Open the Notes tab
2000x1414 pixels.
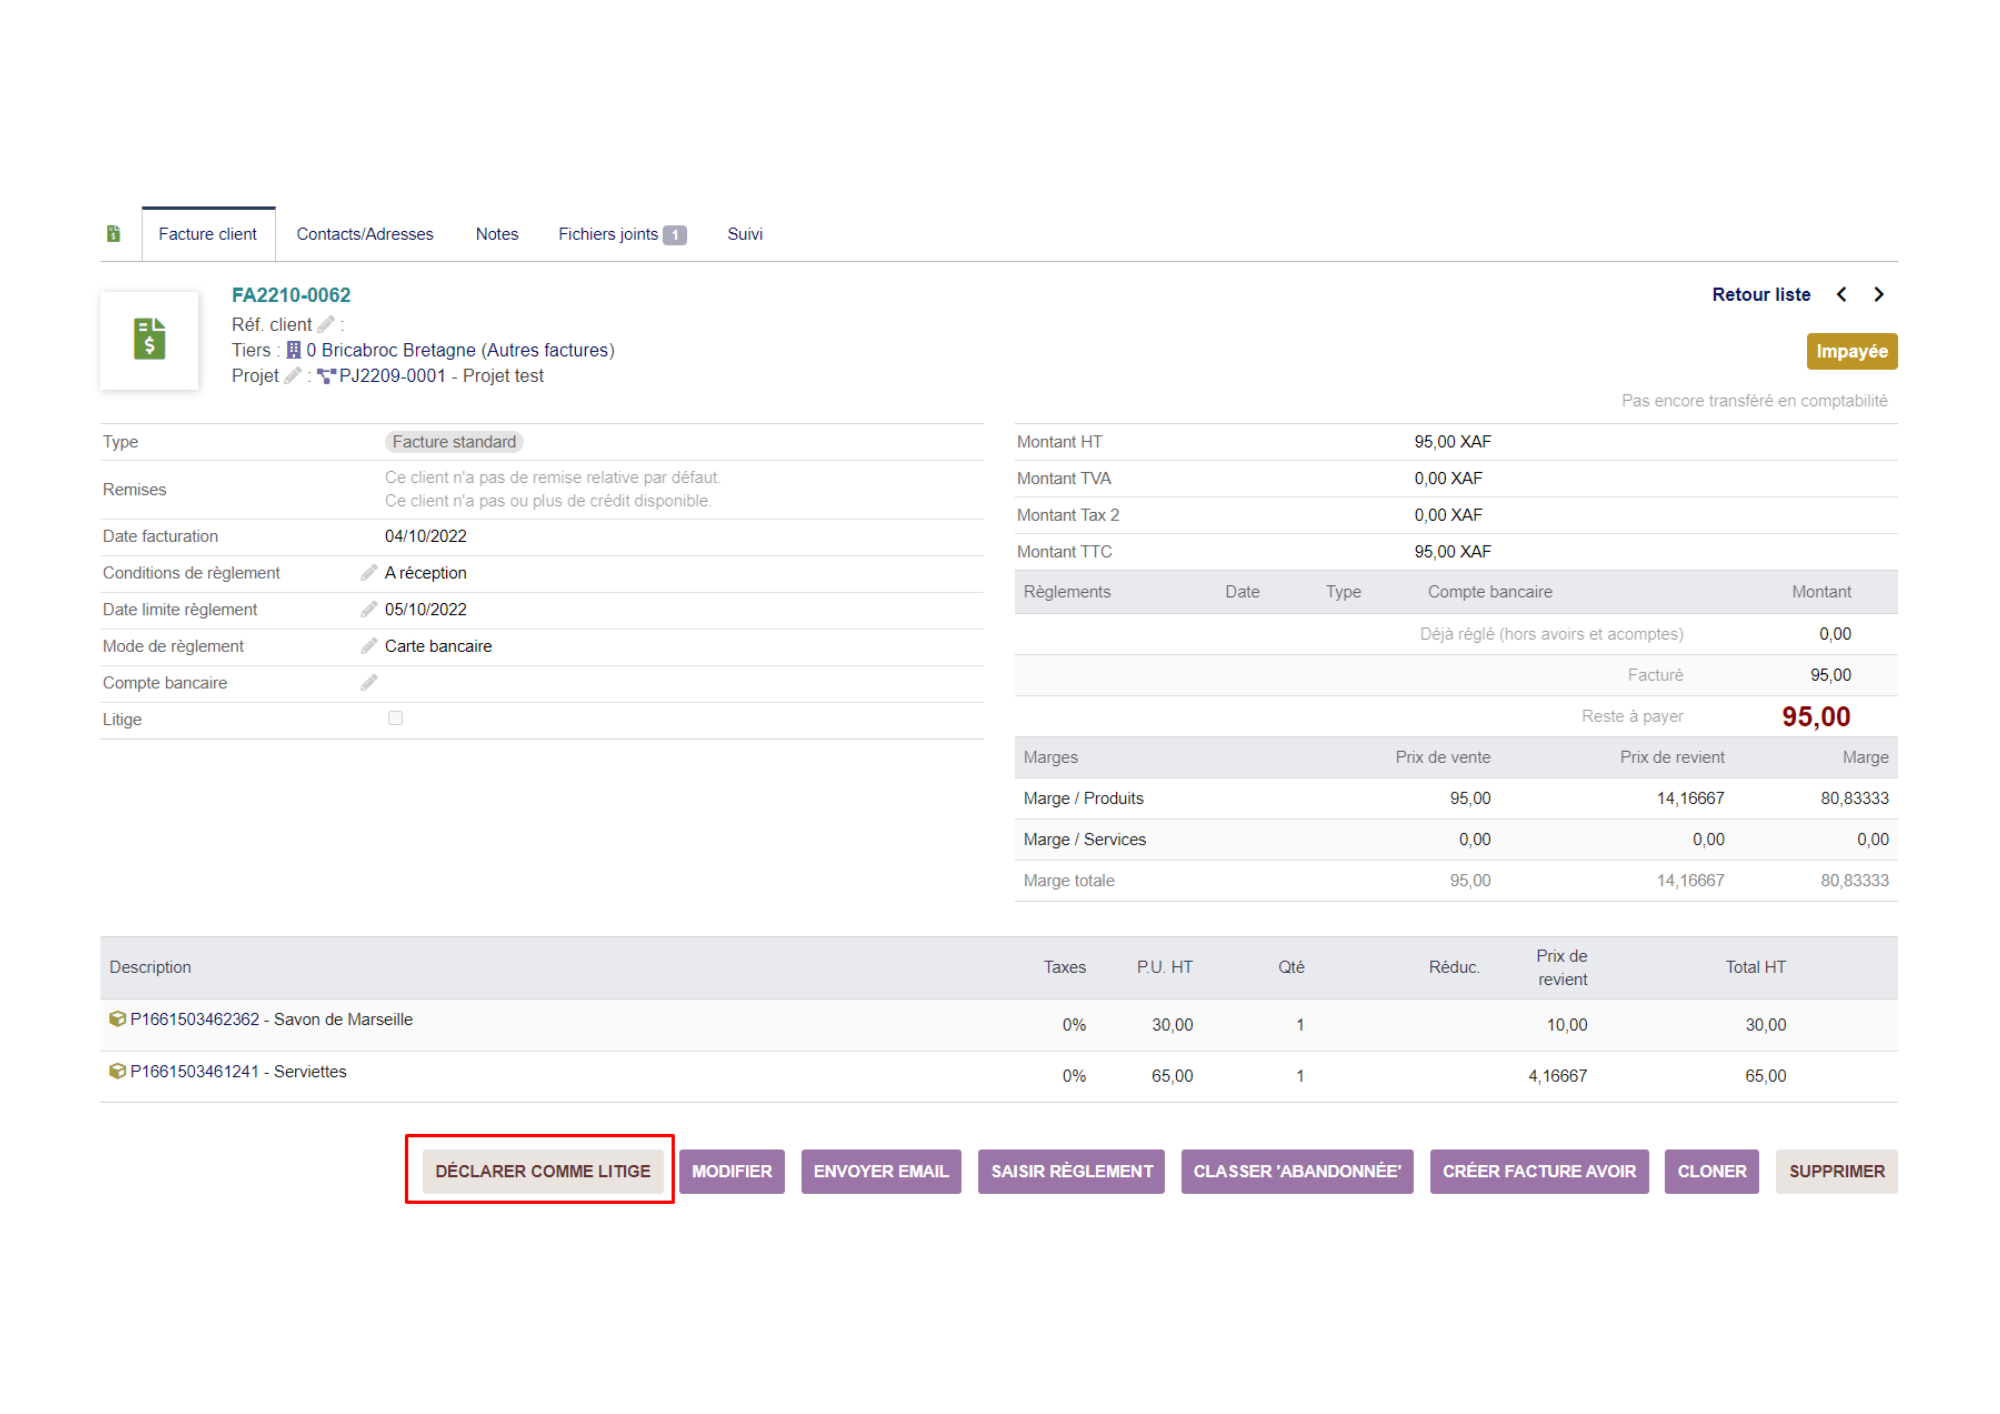coord(497,234)
